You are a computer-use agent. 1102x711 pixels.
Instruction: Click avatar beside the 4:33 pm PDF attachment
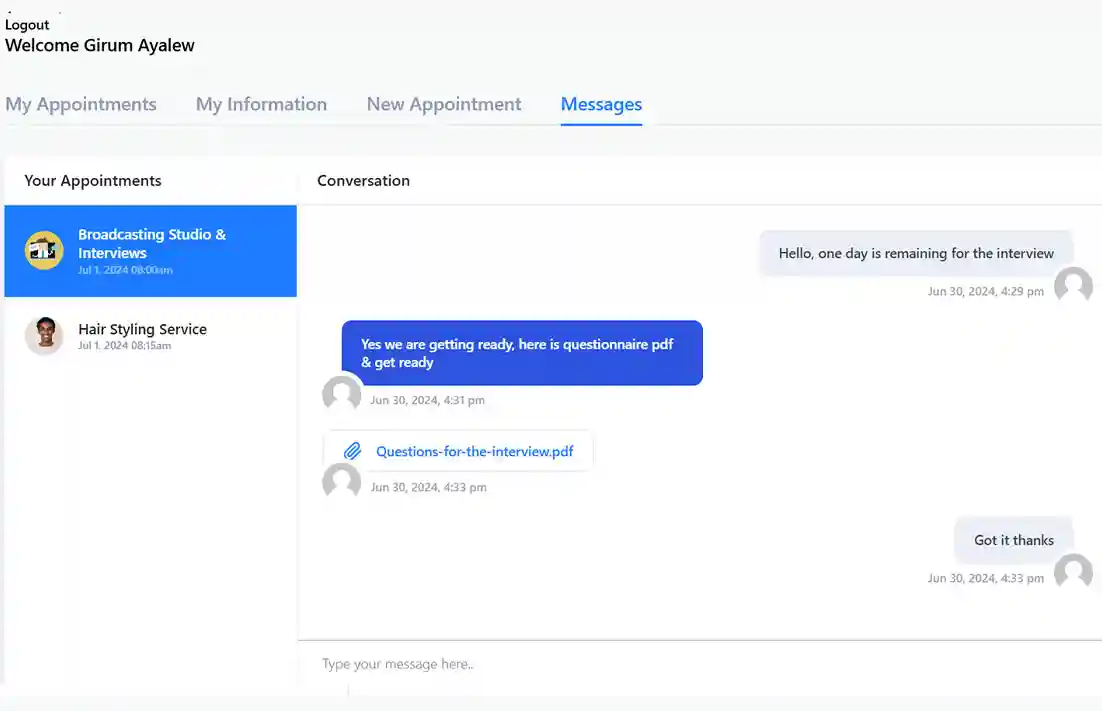coord(341,482)
